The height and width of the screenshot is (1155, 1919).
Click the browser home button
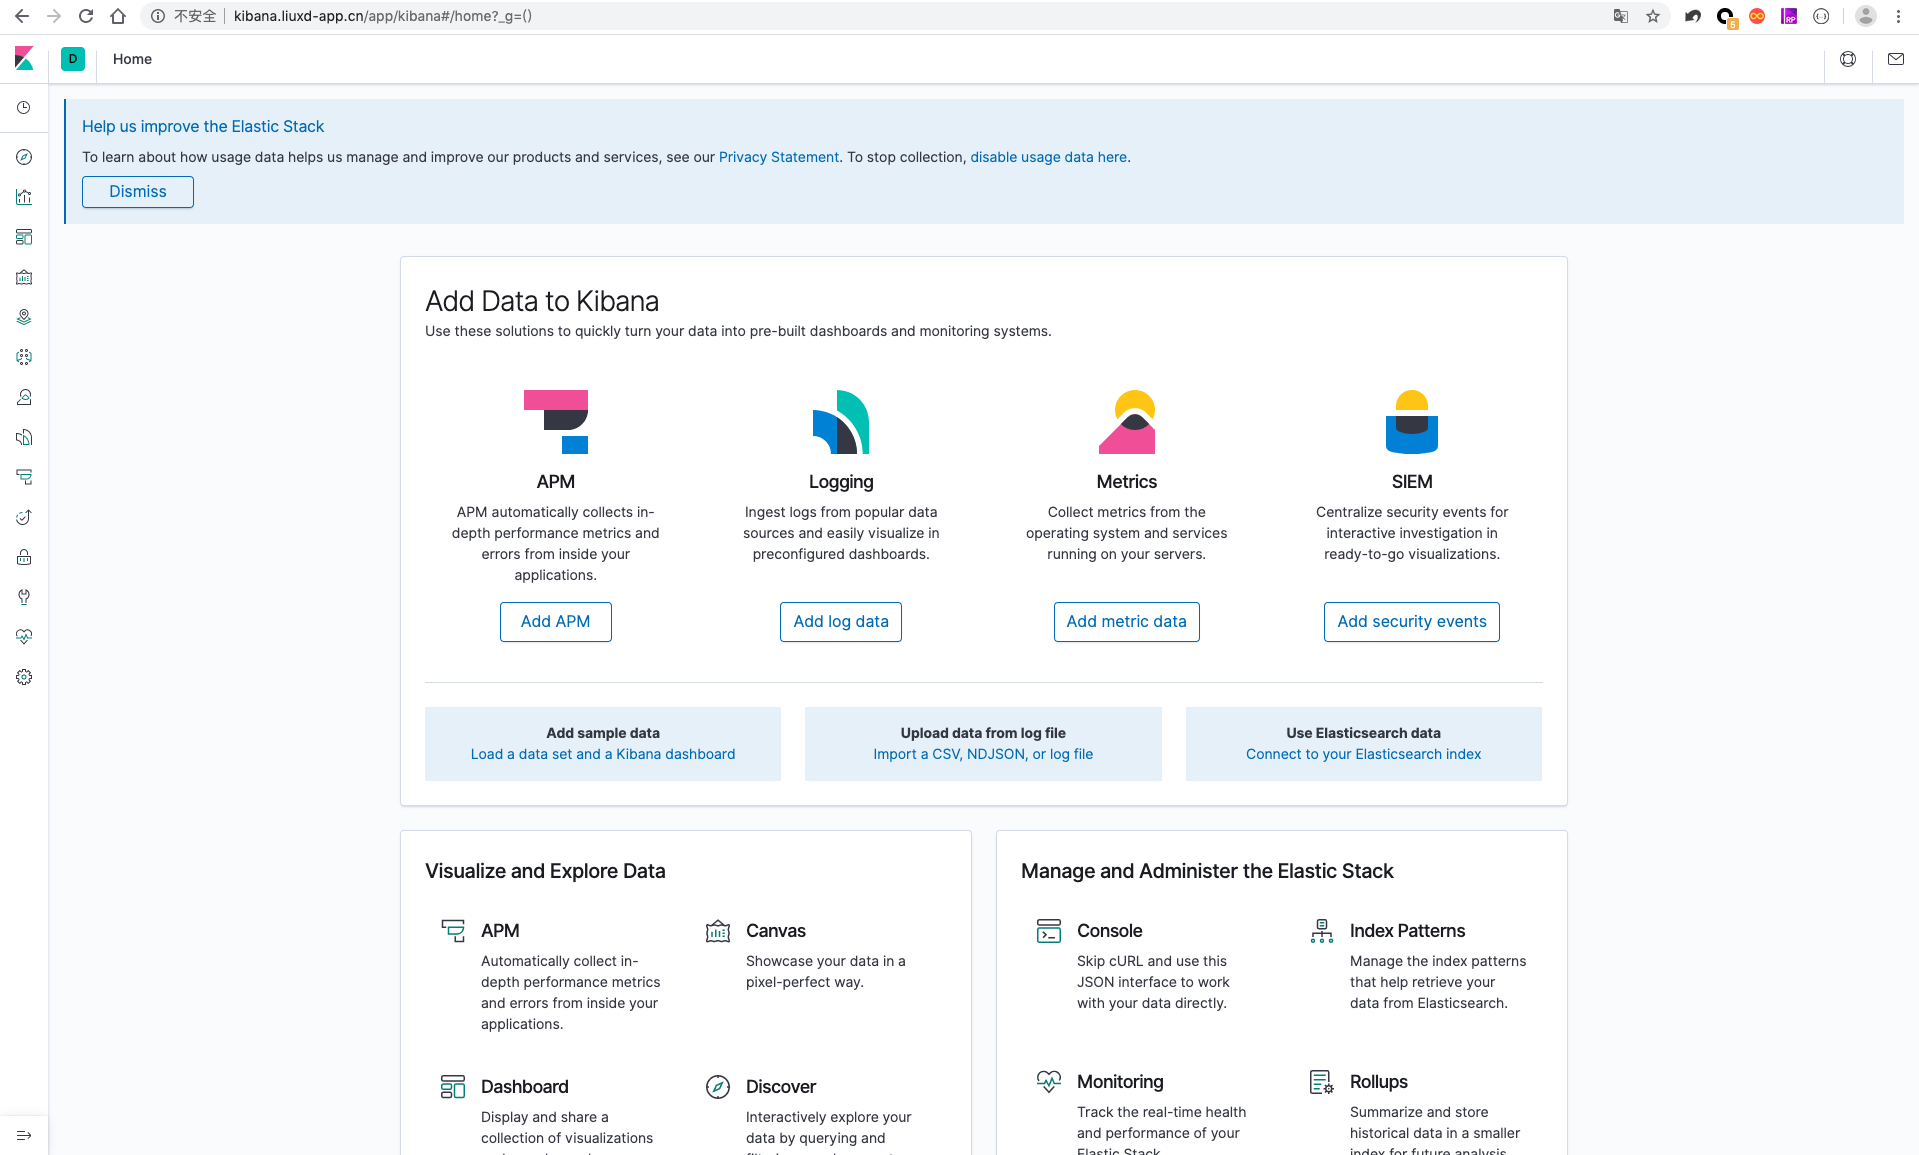click(x=118, y=16)
